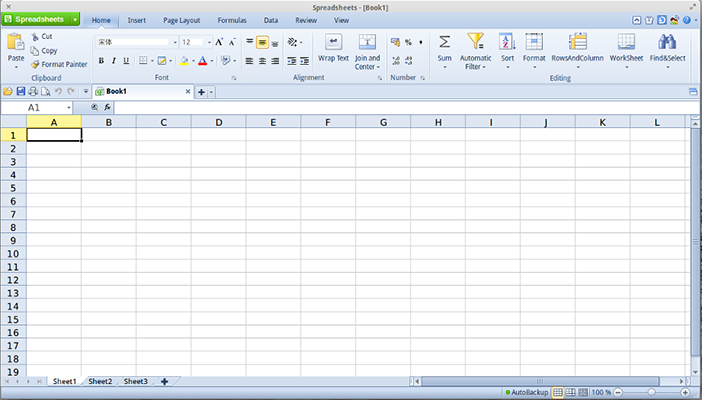702x400 pixels.
Task: Switch to the View tab
Action: (341, 21)
